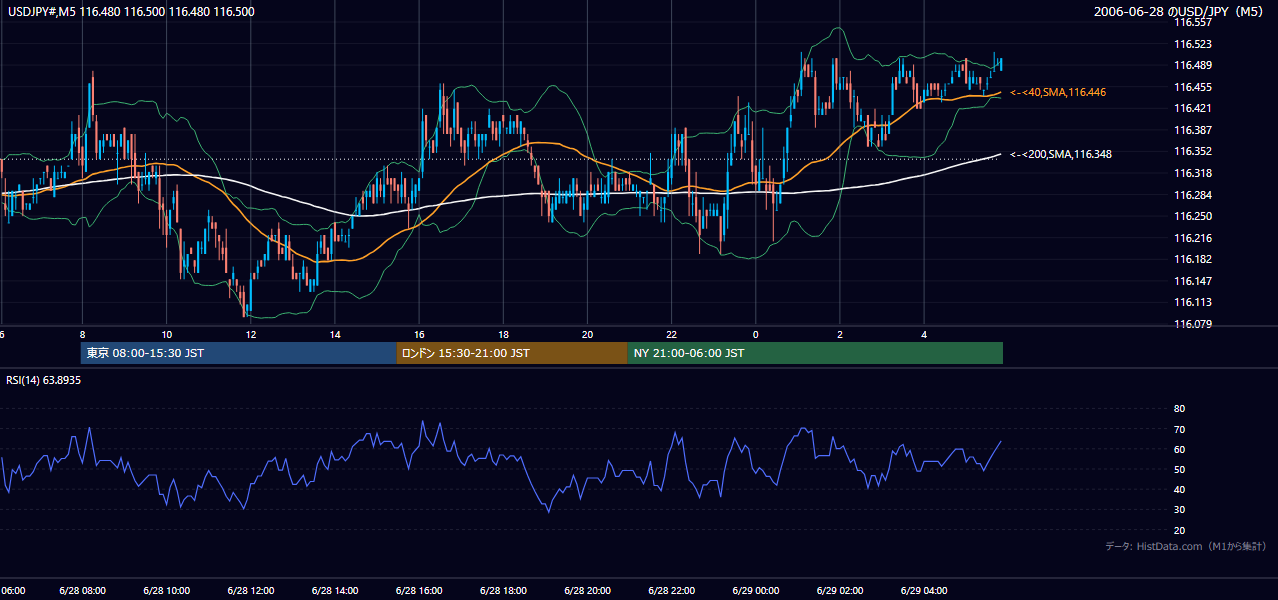Click the 6/29 04:00 bottom time label
The height and width of the screenshot is (600, 1278).
(924, 591)
